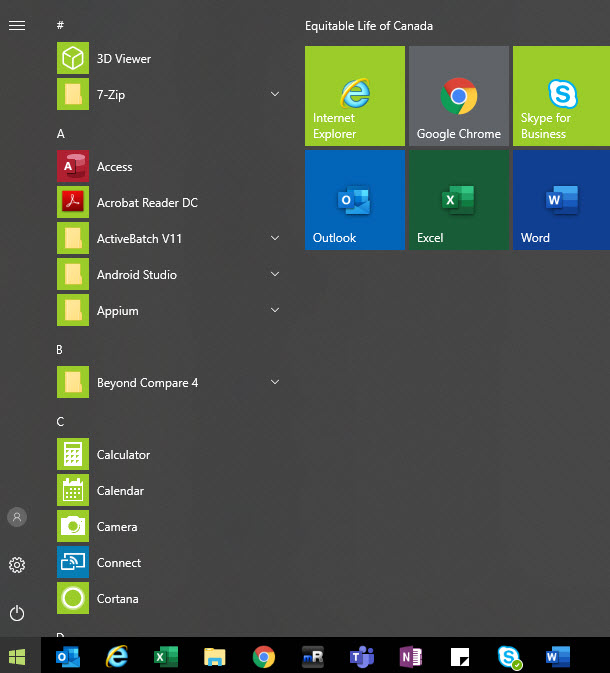Open Connect app

tap(168, 563)
